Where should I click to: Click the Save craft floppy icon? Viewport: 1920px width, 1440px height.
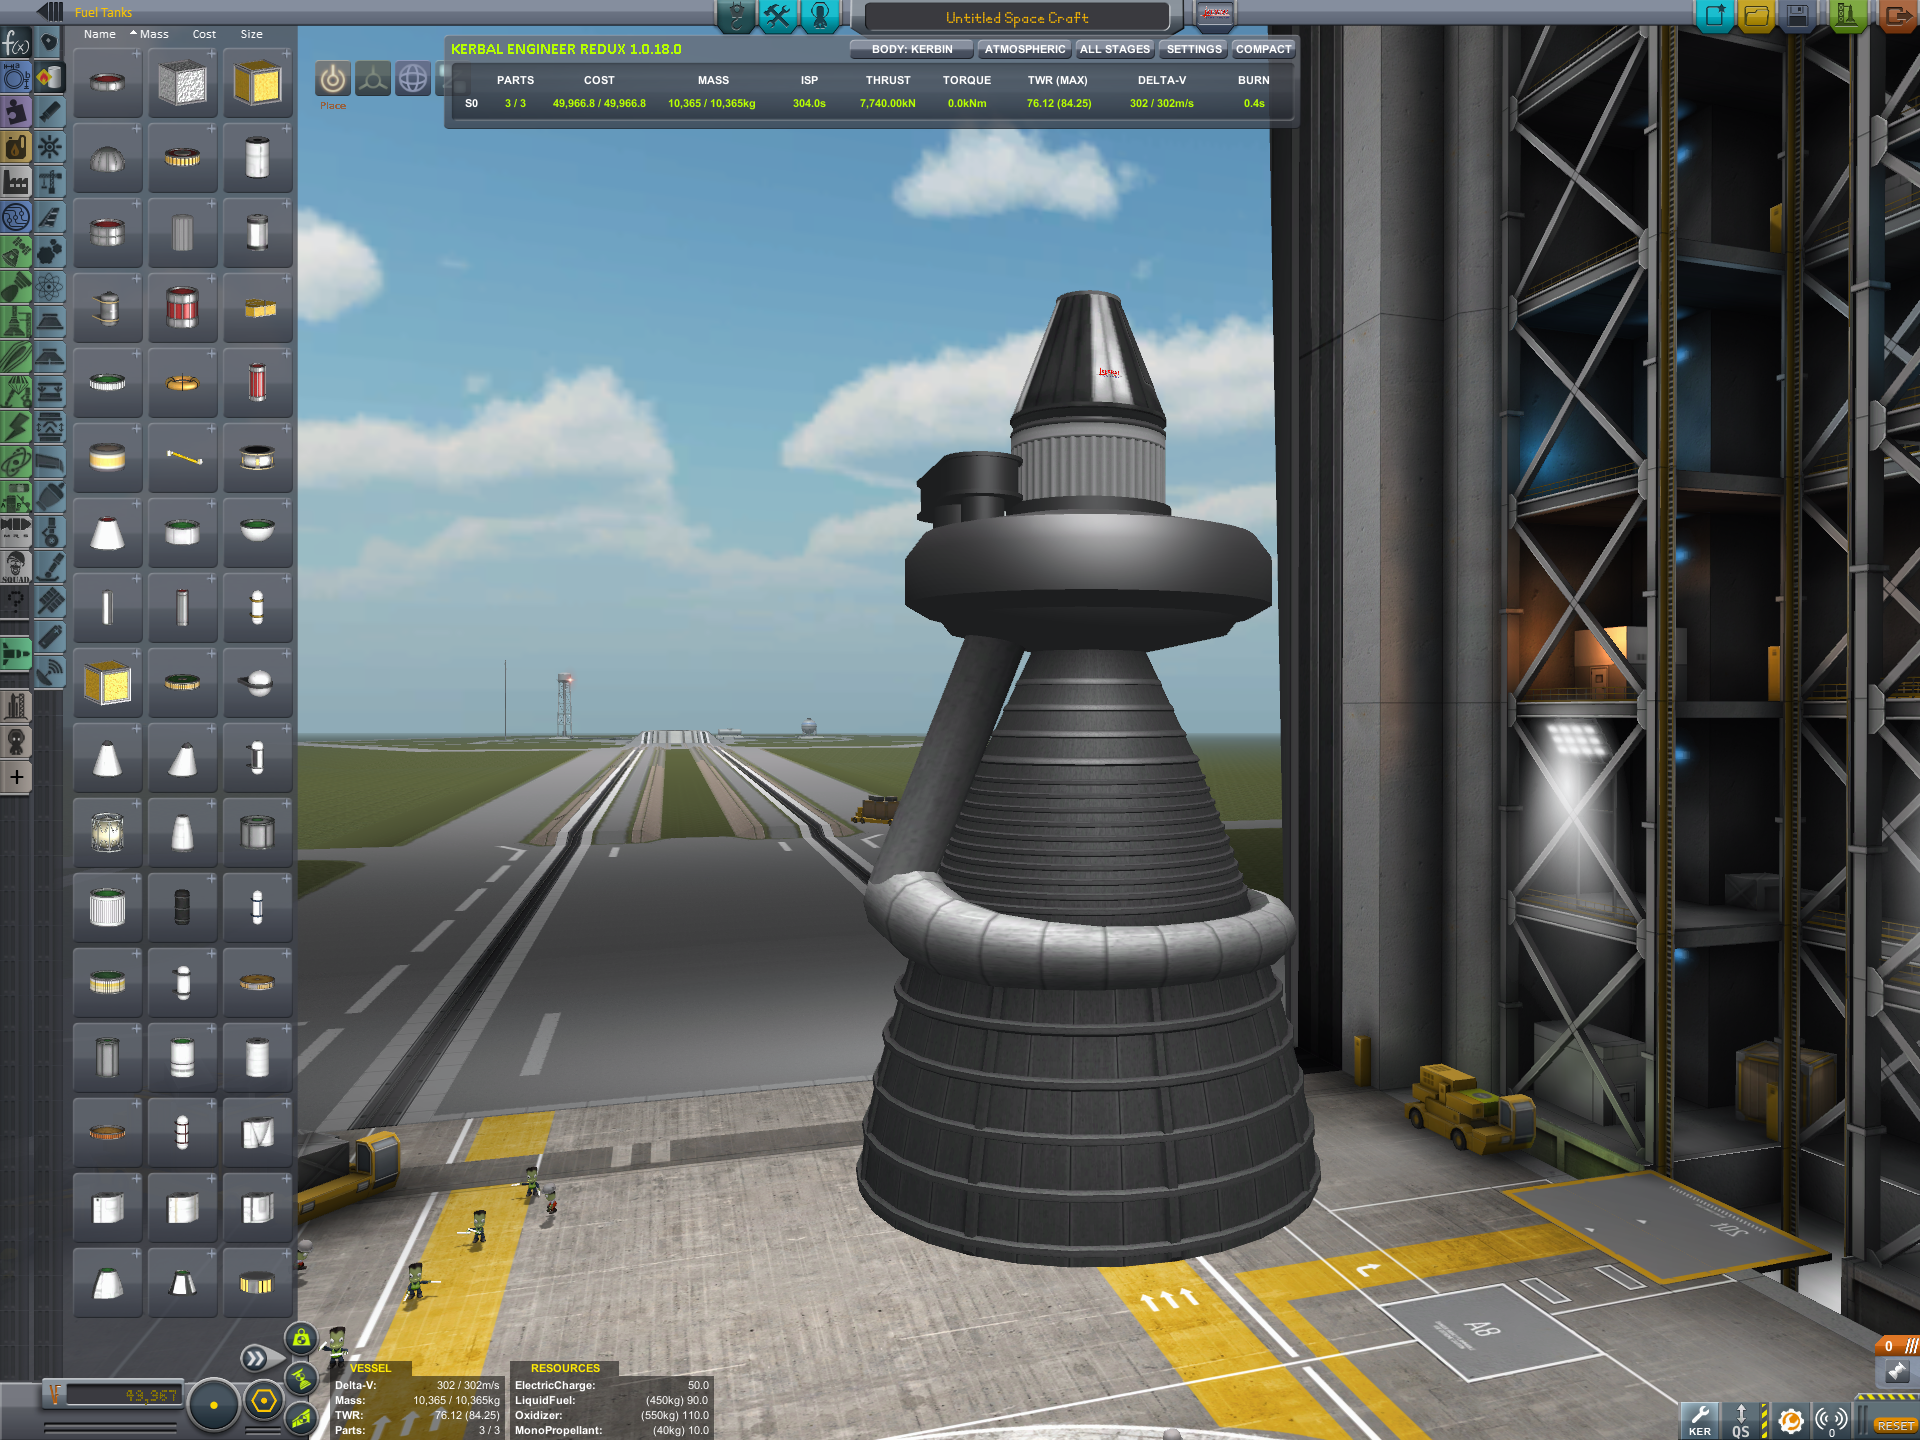[x=1797, y=15]
